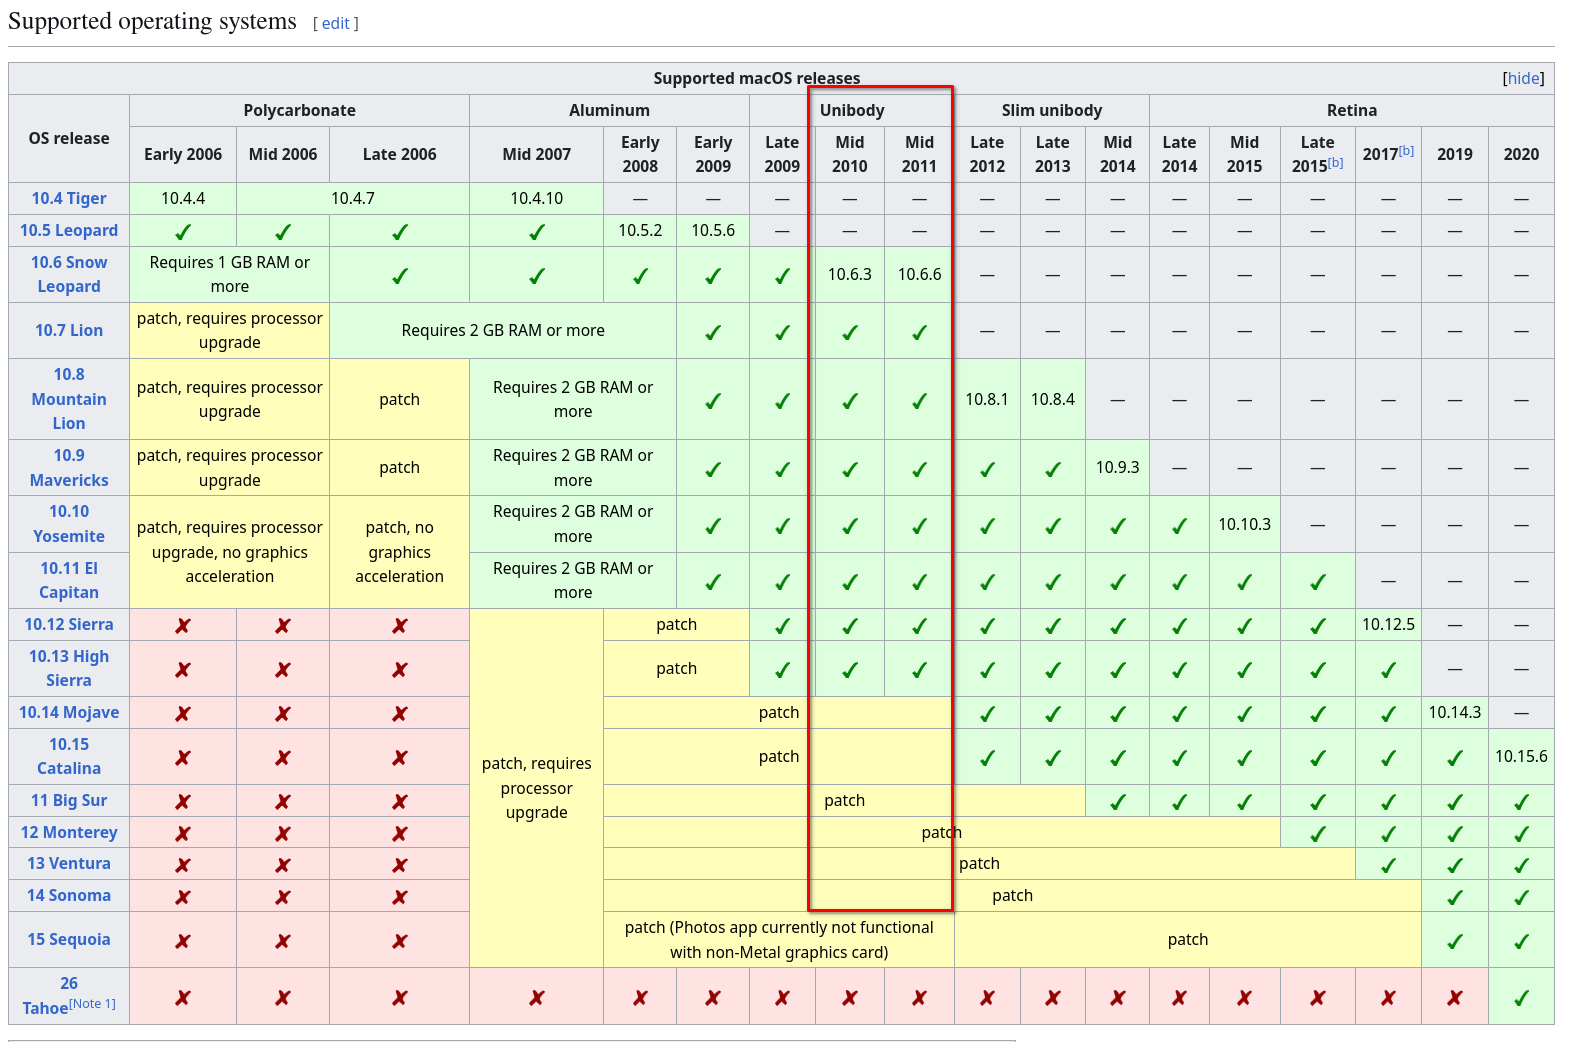Viewport: 1574px width, 1042px height.
Task: Click the 10.6.3 cell under Mid 2010
Action: point(850,274)
